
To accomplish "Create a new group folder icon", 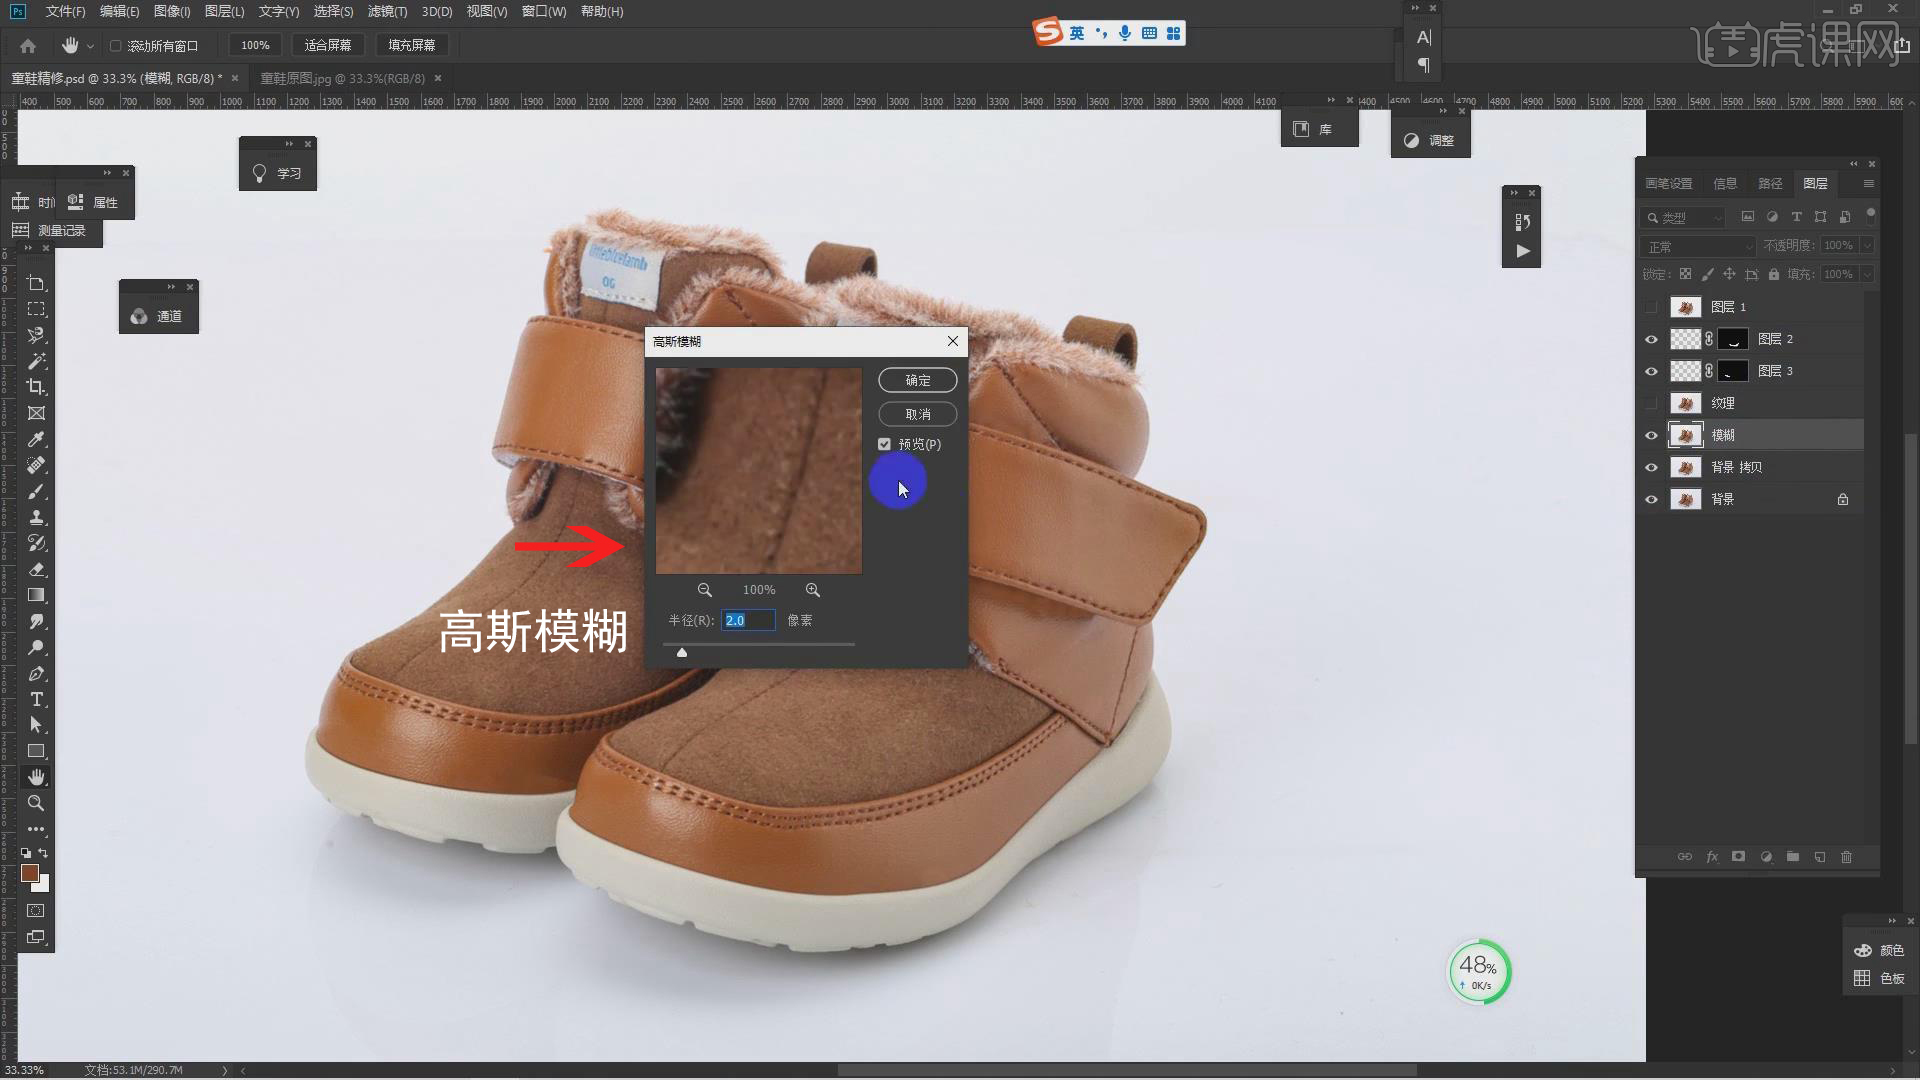I will pos(1793,857).
